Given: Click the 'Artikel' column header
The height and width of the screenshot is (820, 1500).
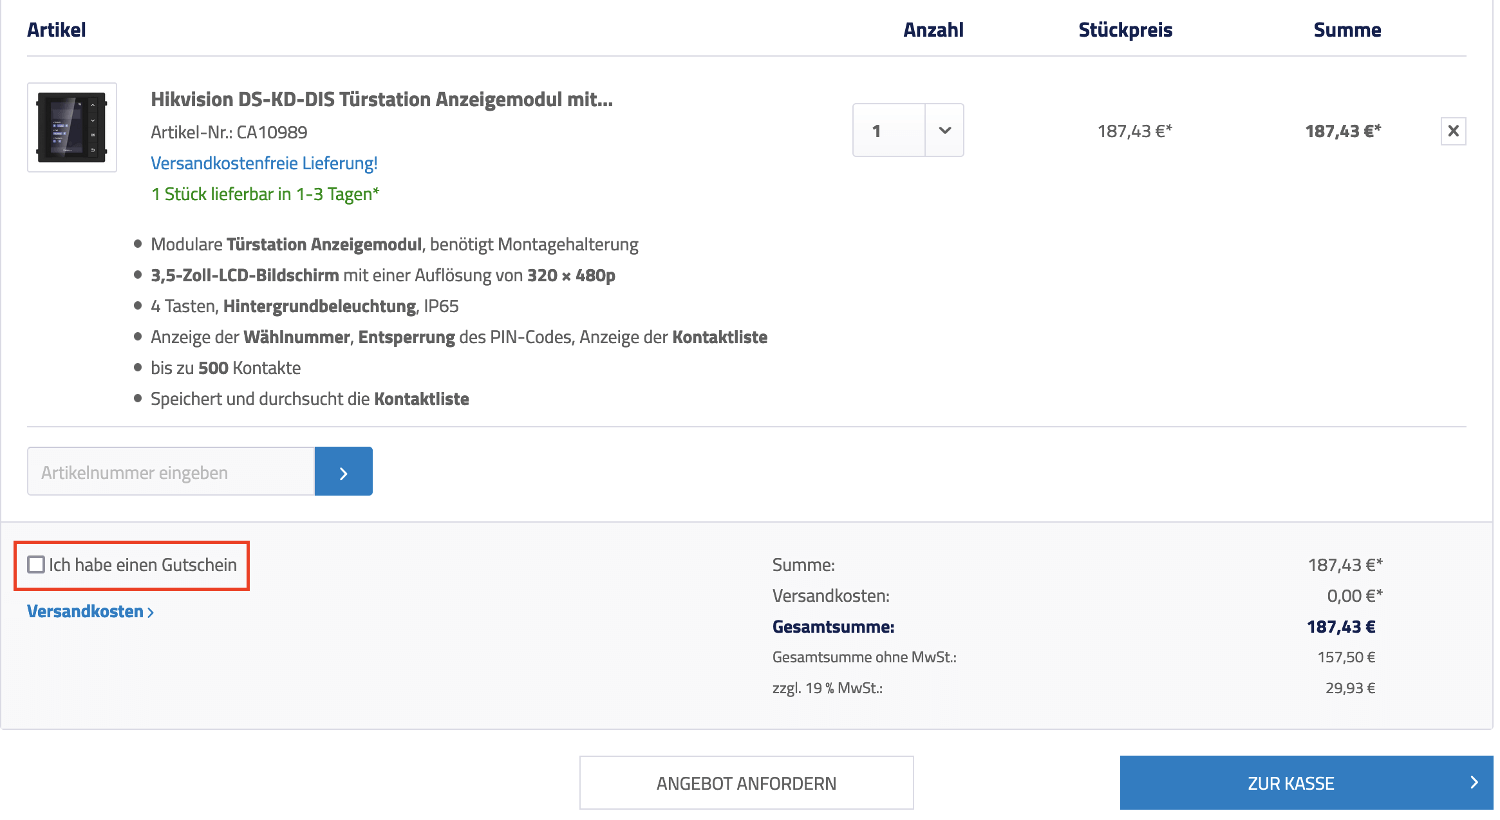Looking at the screenshot, I should coord(56,30).
